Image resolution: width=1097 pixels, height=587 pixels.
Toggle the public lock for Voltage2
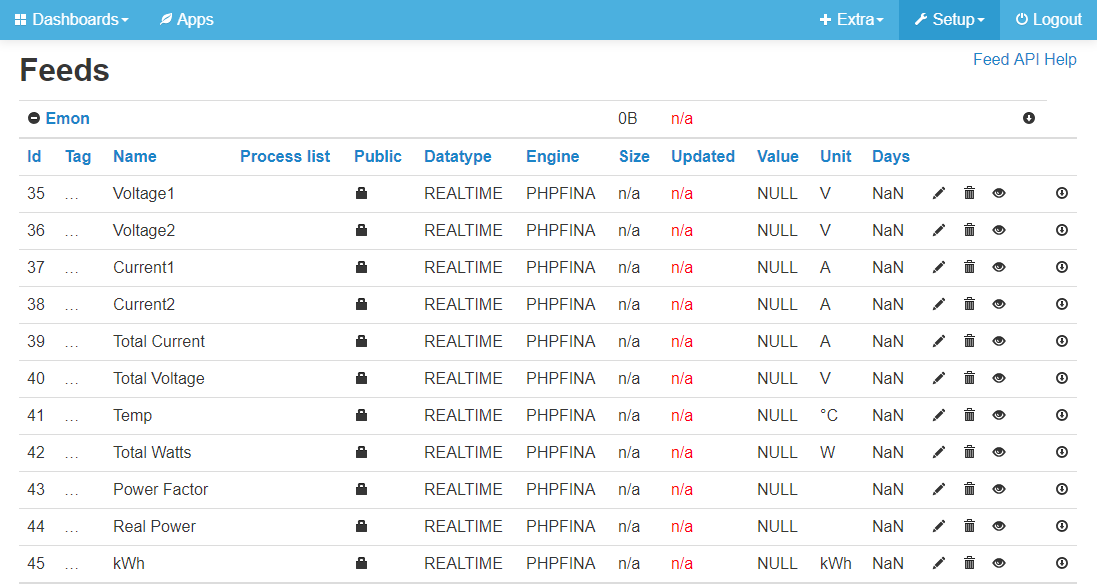(361, 230)
